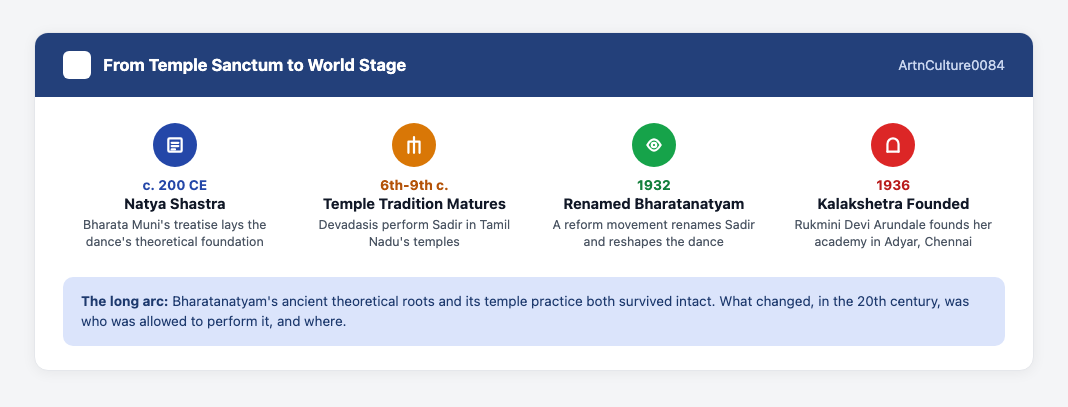The width and height of the screenshot is (1068, 407).
Task: Select the 1932 date label
Action: coord(654,185)
